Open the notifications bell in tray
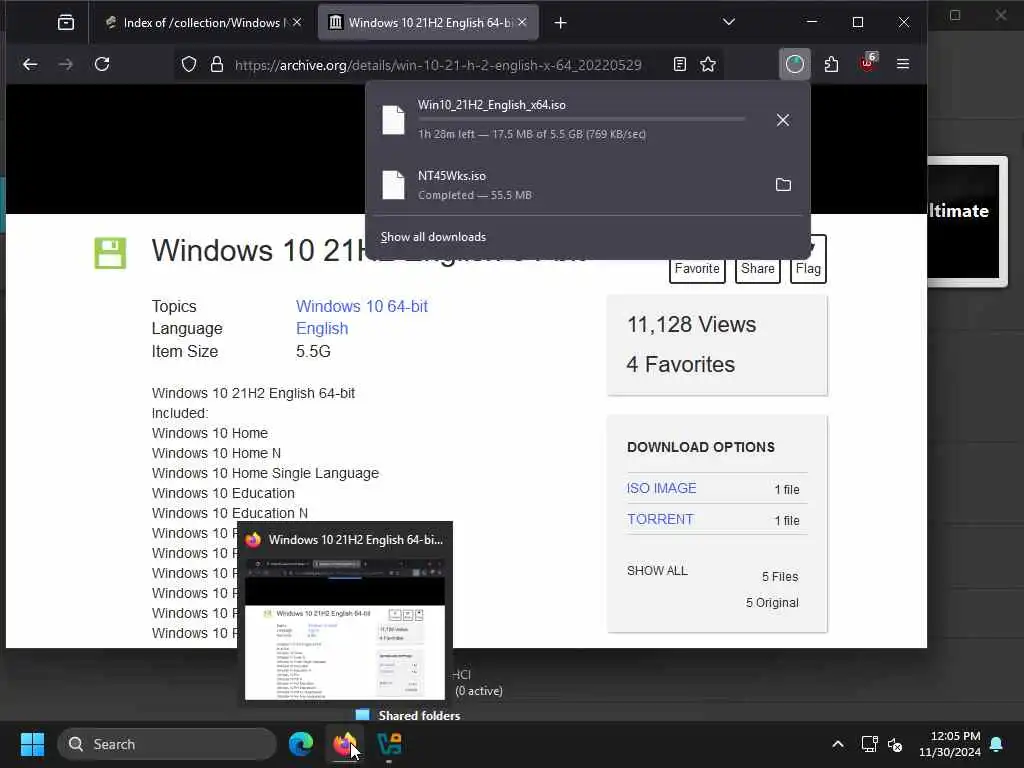 pos(997,744)
